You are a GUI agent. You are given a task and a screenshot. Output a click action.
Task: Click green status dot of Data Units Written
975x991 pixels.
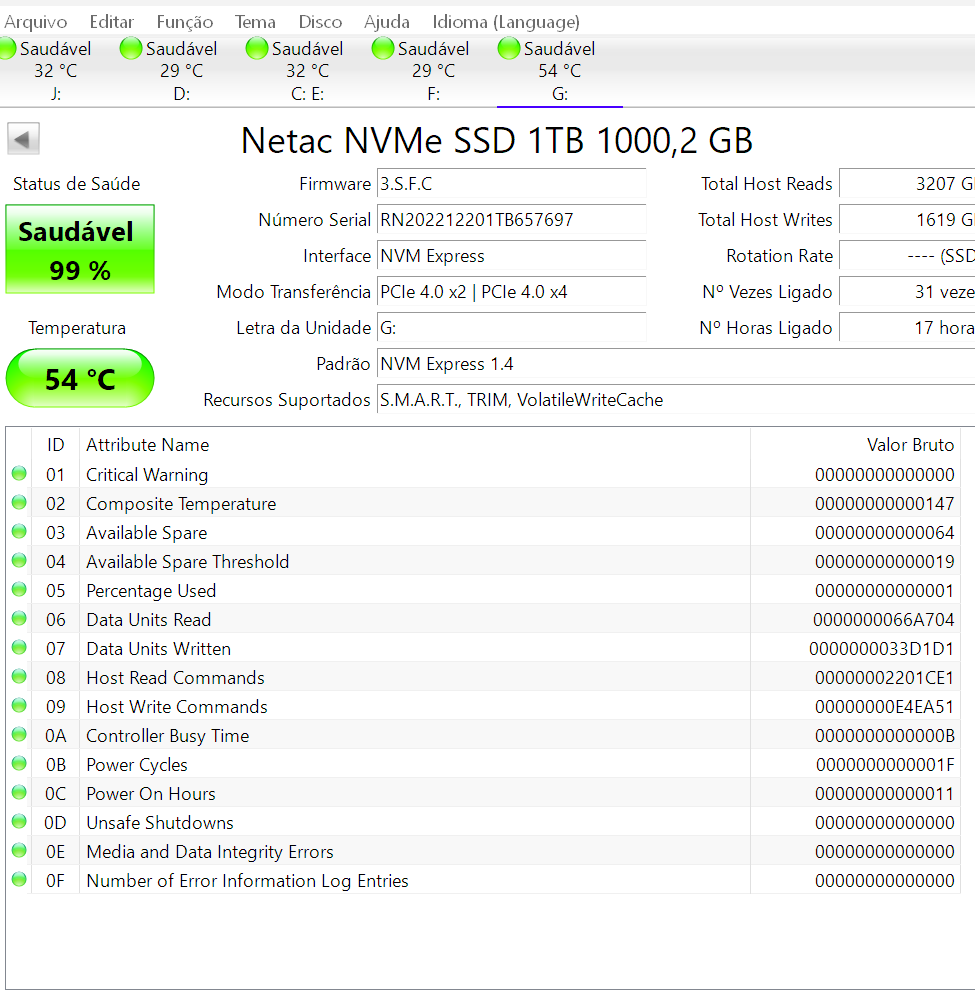[x=19, y=648]
